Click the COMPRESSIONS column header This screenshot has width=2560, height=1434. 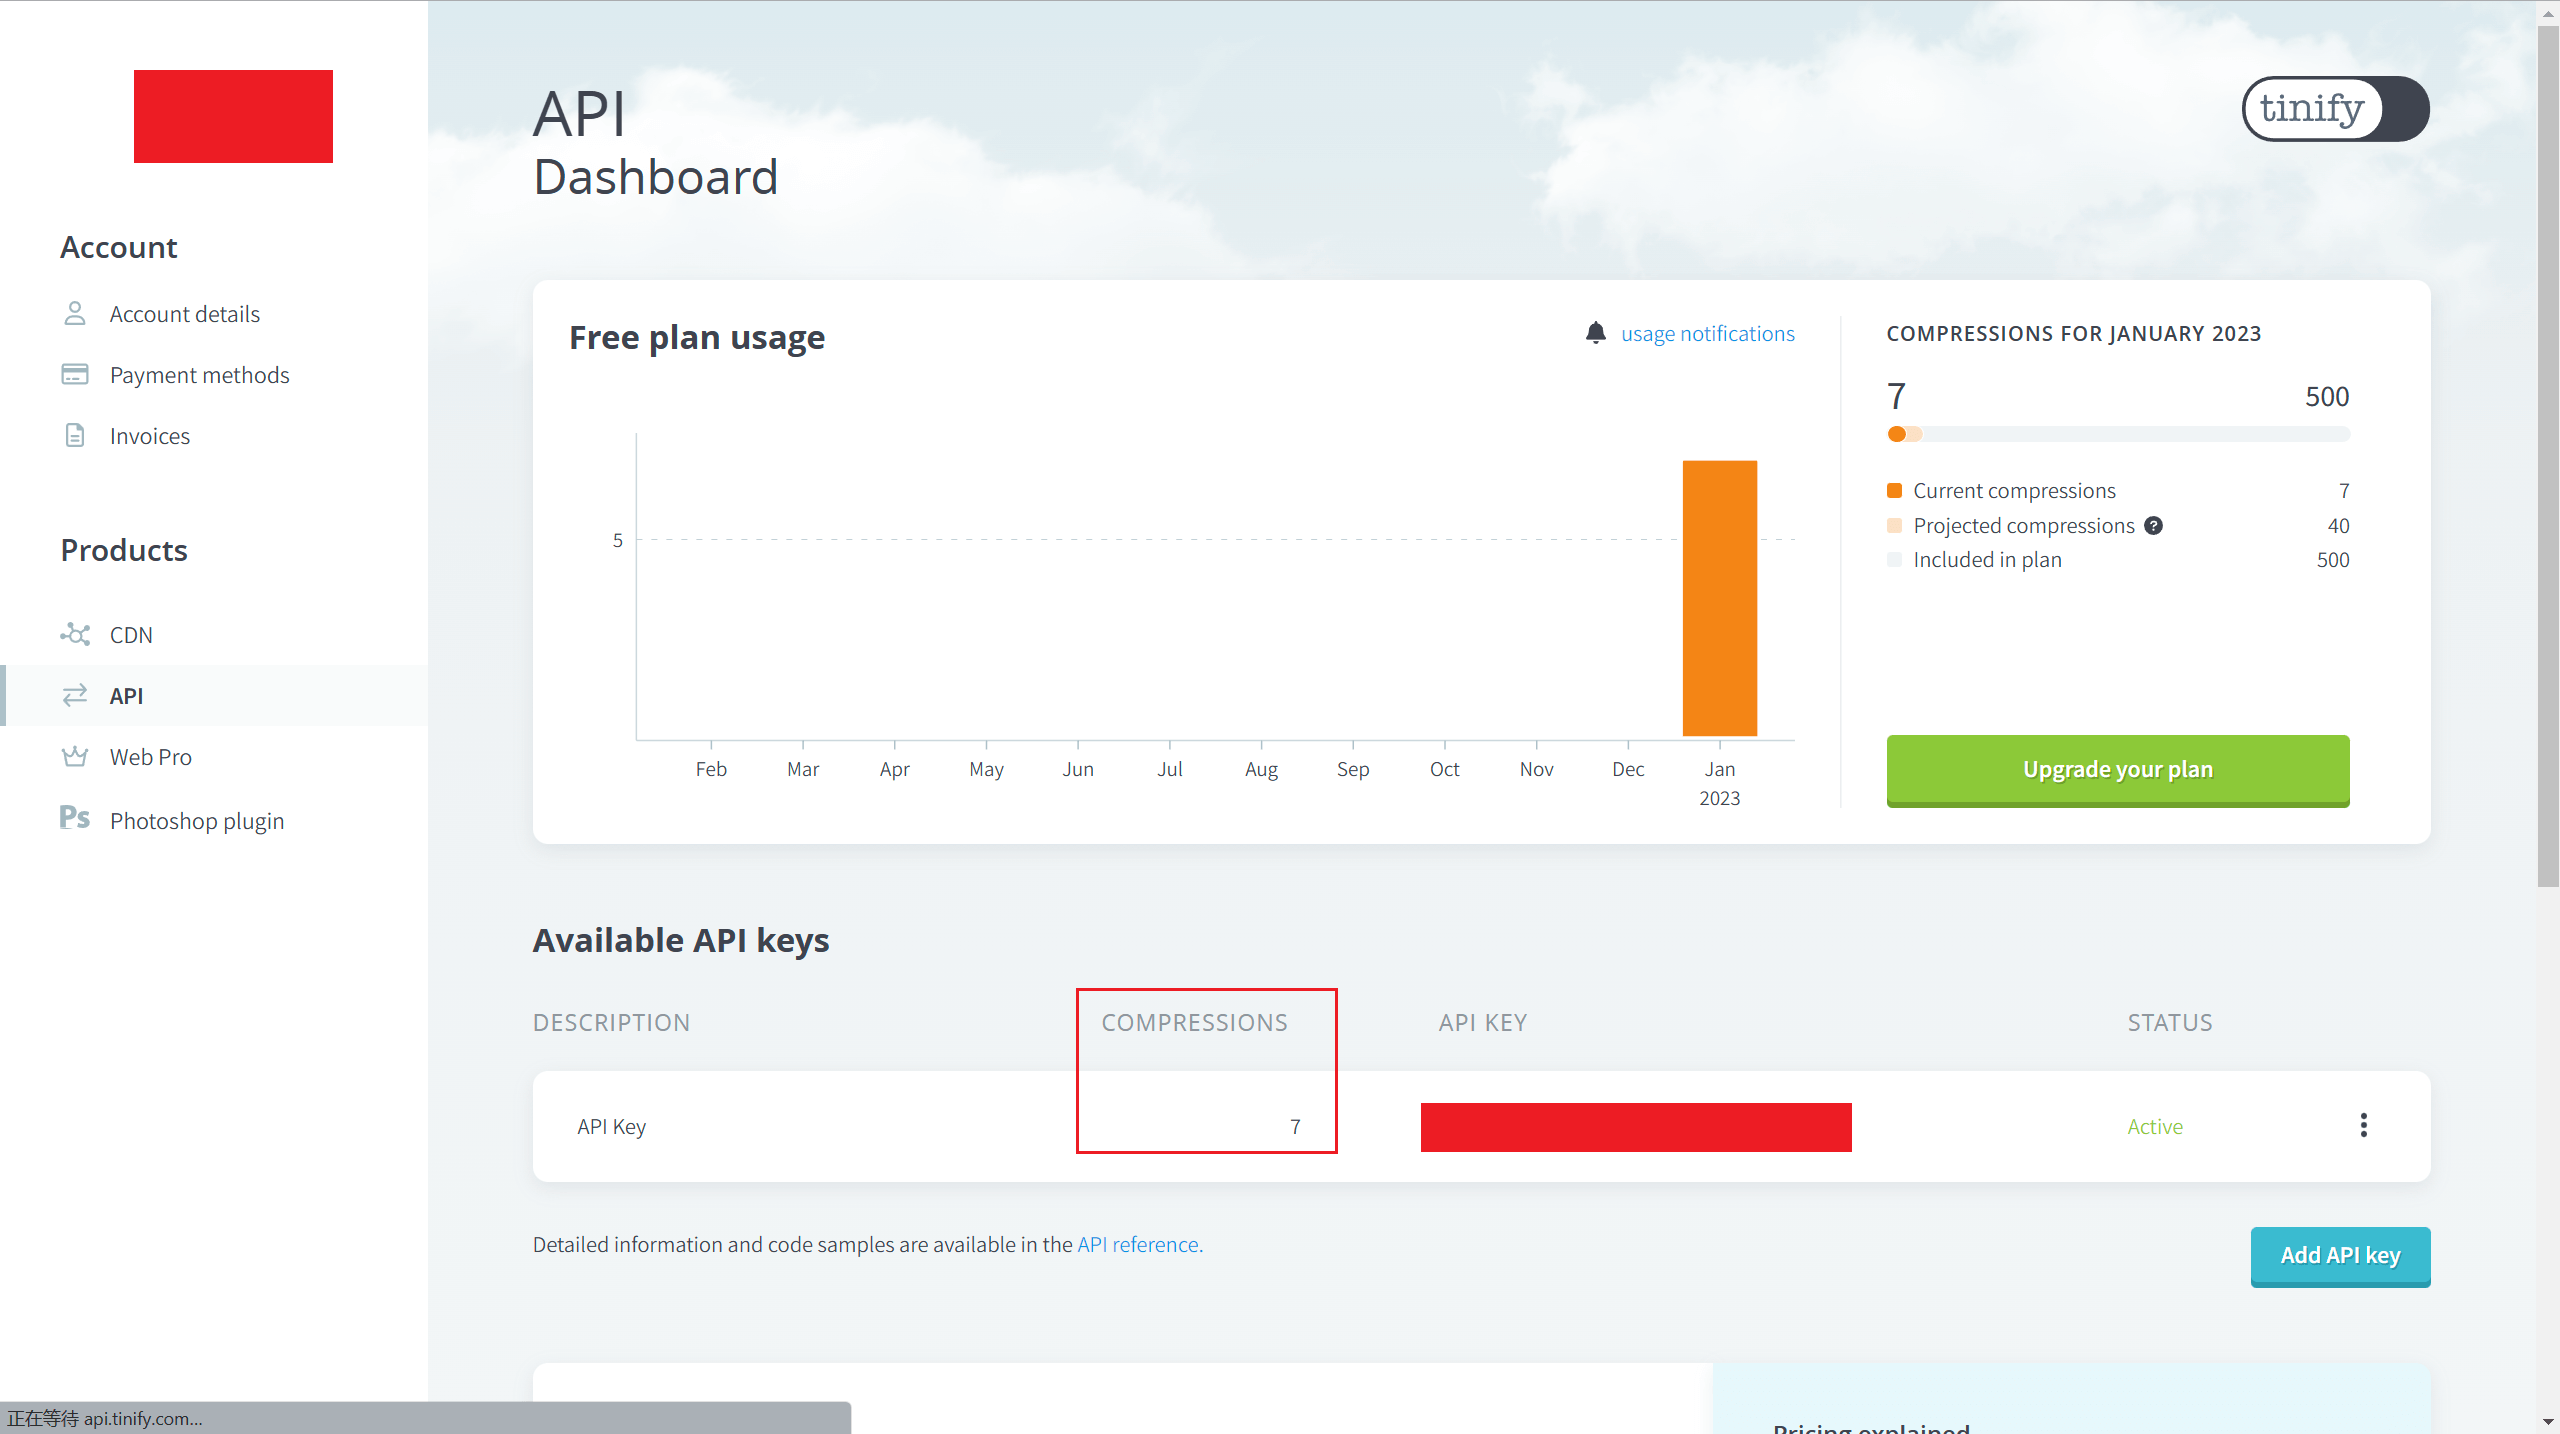pos(1194,1022)
